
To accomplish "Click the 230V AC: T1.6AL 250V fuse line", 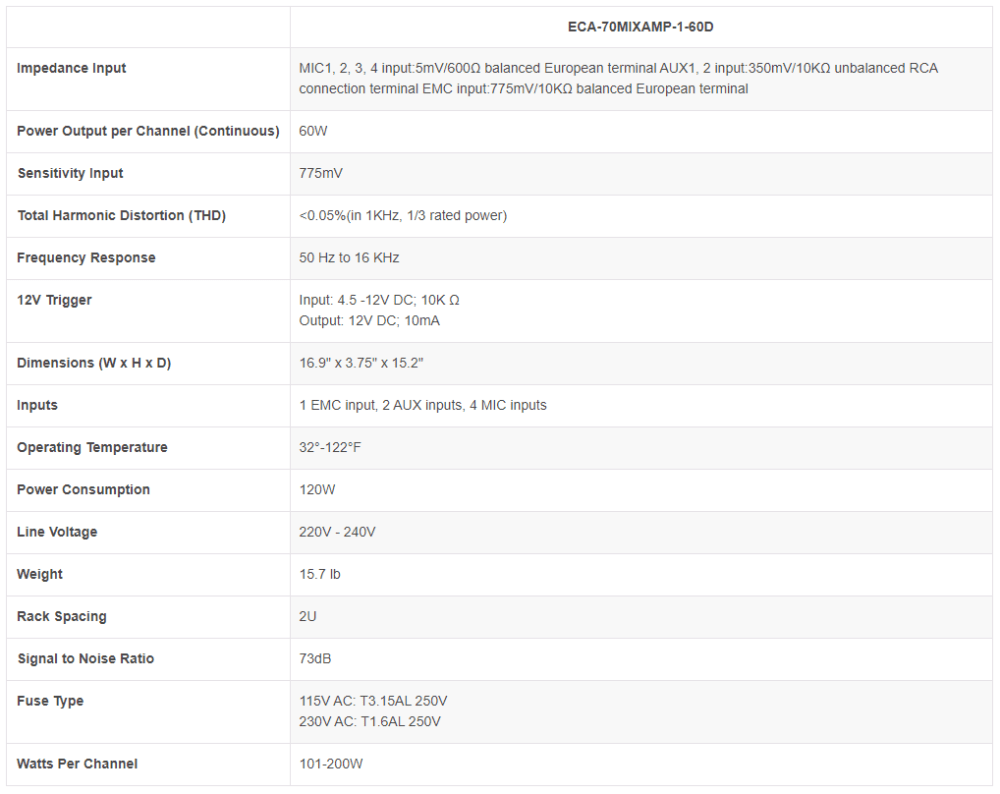I will point(370,722).
